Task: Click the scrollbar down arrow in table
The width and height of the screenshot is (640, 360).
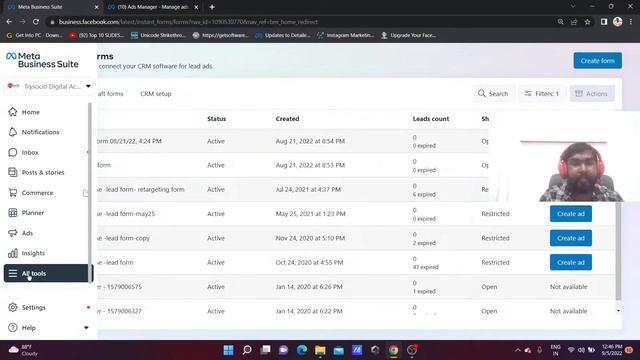Action: coord(618,311)
